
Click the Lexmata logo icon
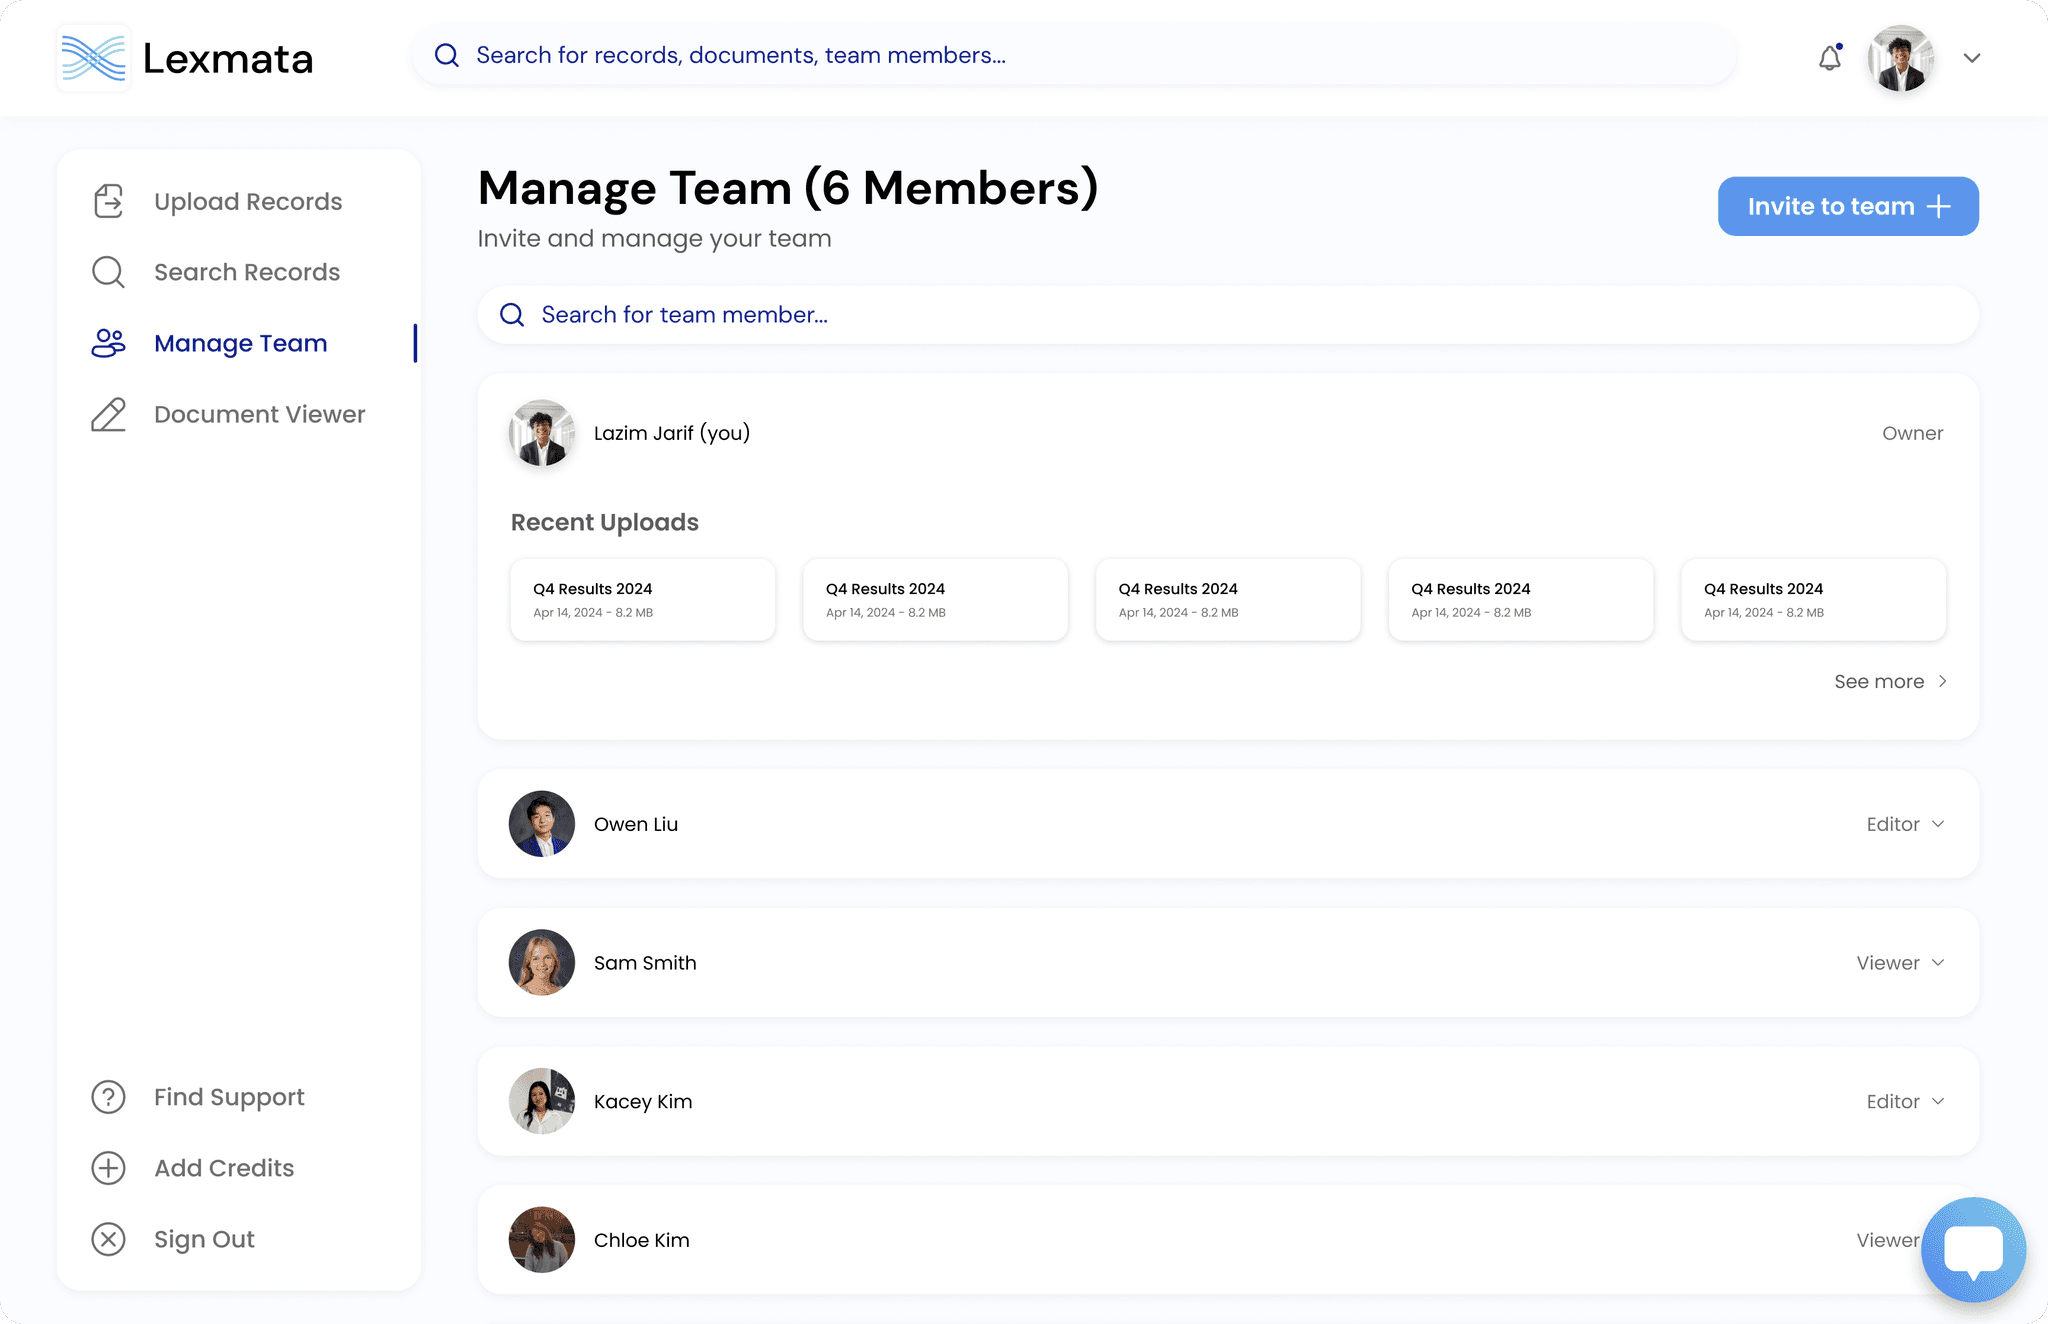point(93,58)
